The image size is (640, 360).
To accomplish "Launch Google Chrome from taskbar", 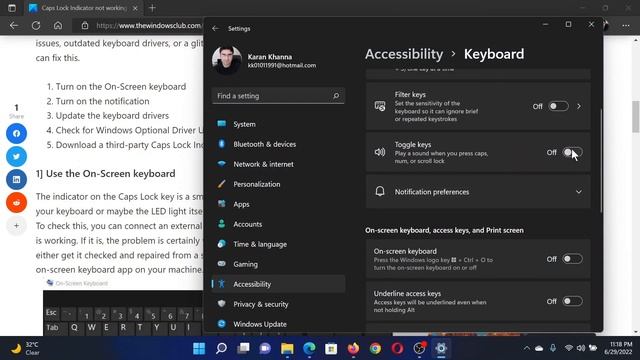I will point(376,348).
